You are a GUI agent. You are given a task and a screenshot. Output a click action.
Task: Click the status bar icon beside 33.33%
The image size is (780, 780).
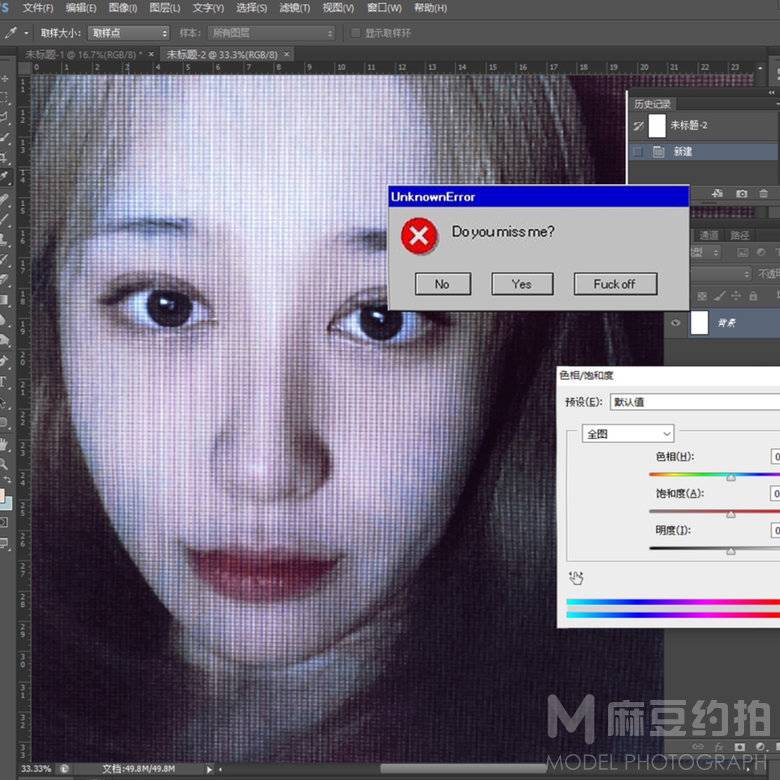65,769
